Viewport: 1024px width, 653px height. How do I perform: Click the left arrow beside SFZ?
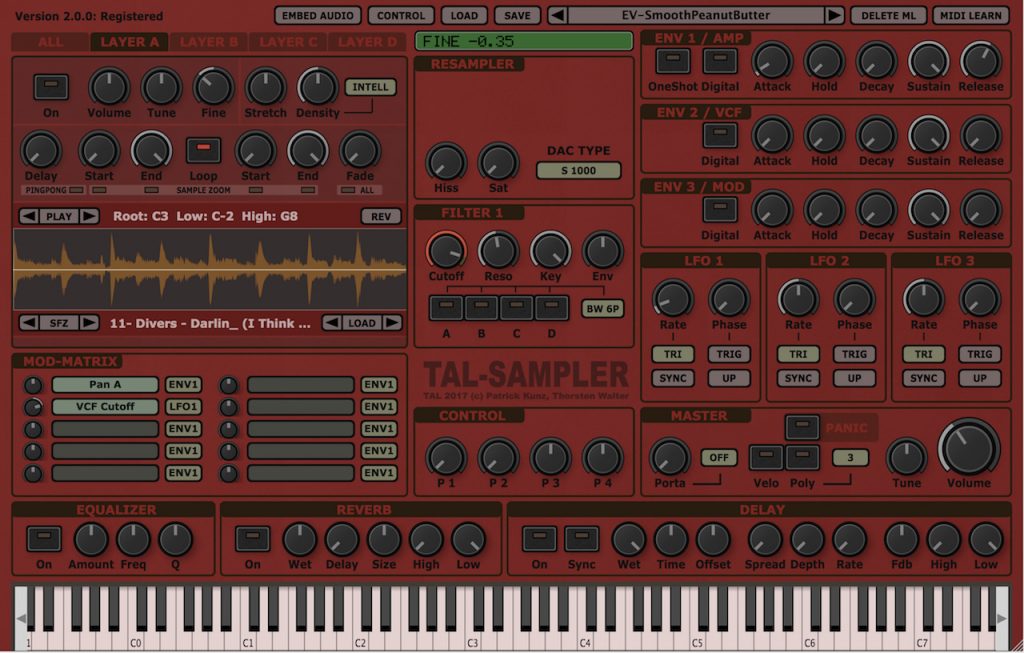tap(29, 323)
